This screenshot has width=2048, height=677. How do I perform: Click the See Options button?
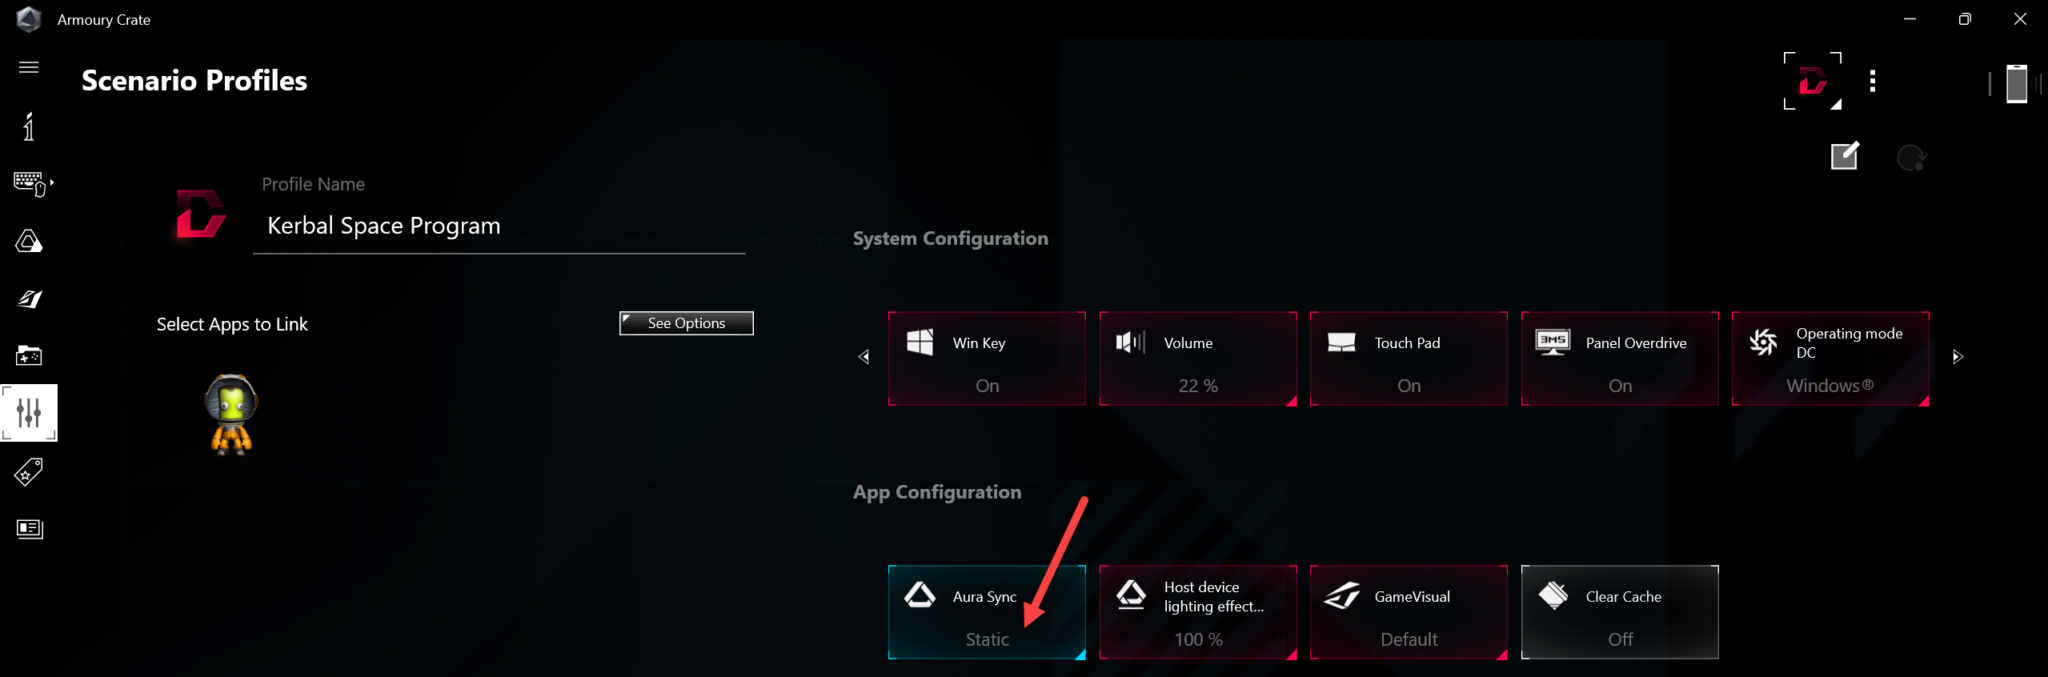click(686, 323)
